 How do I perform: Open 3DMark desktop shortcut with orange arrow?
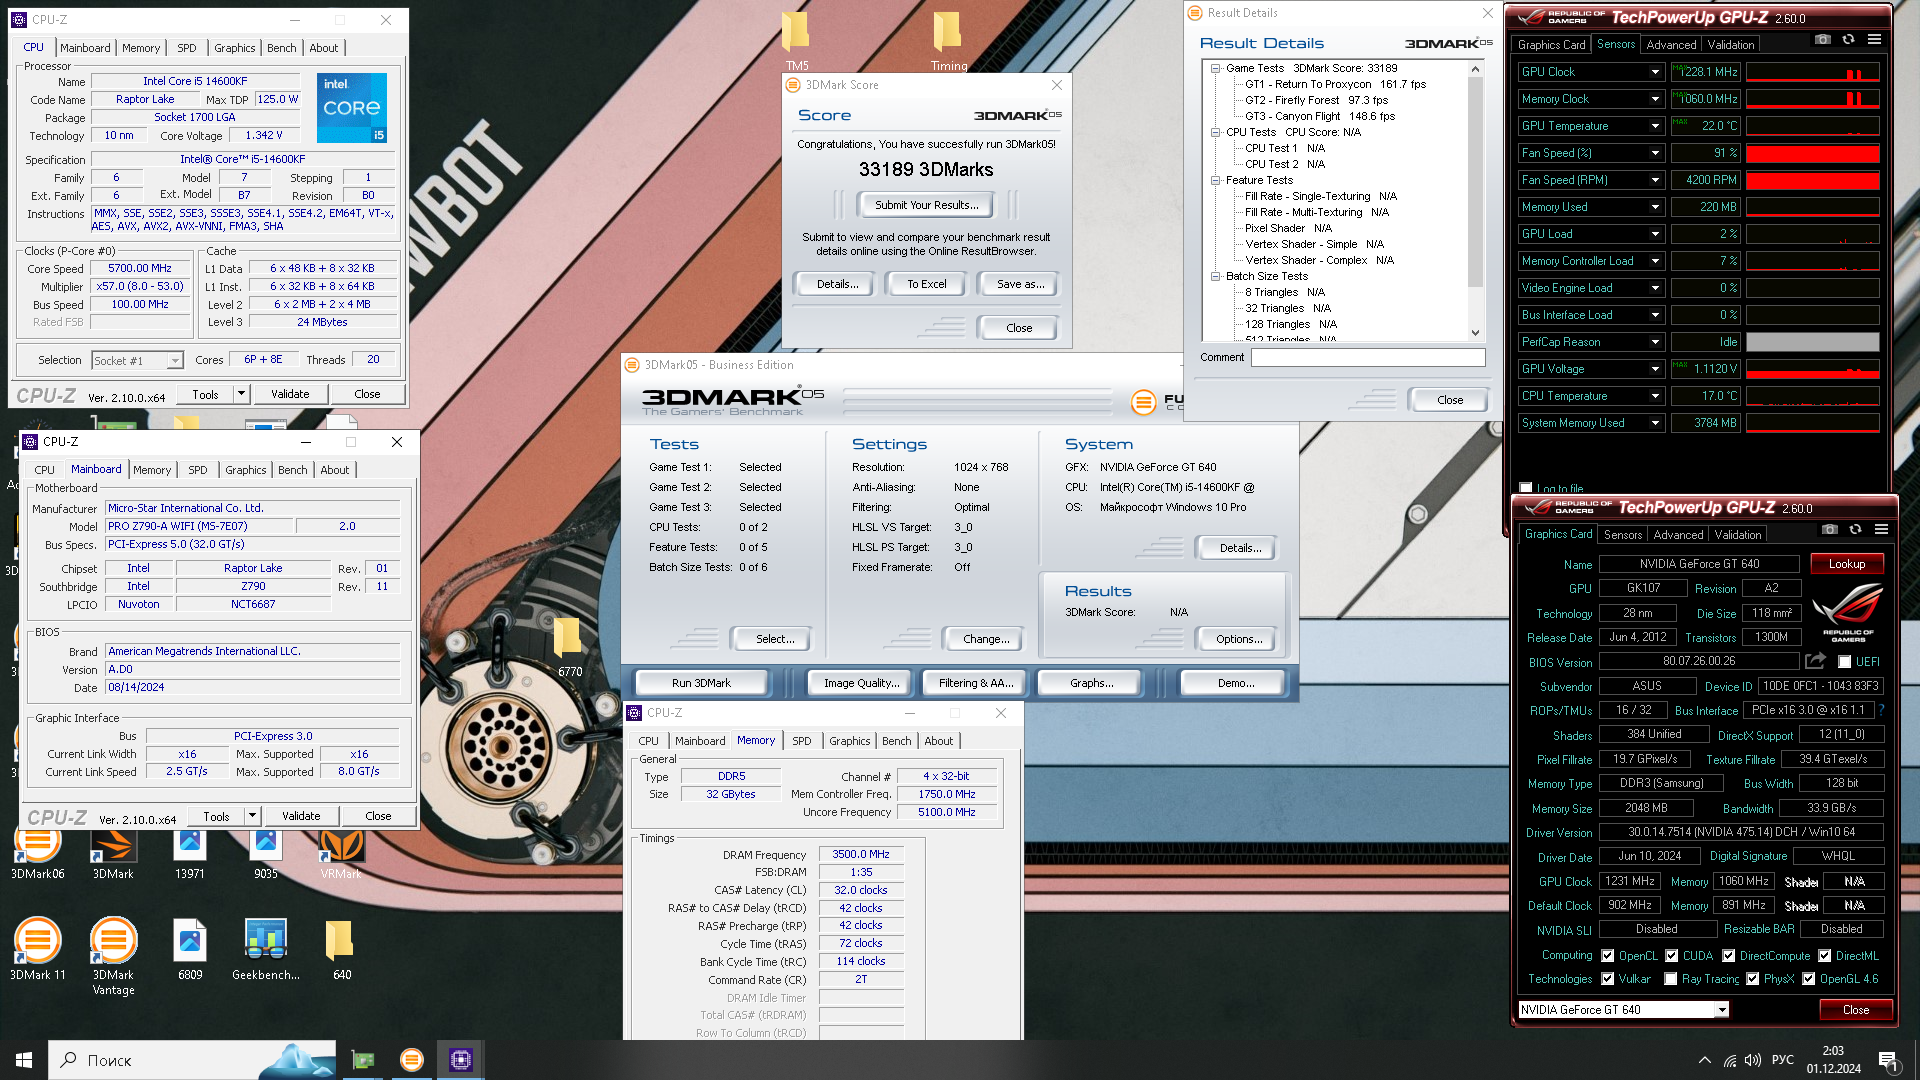click(113, 852)
